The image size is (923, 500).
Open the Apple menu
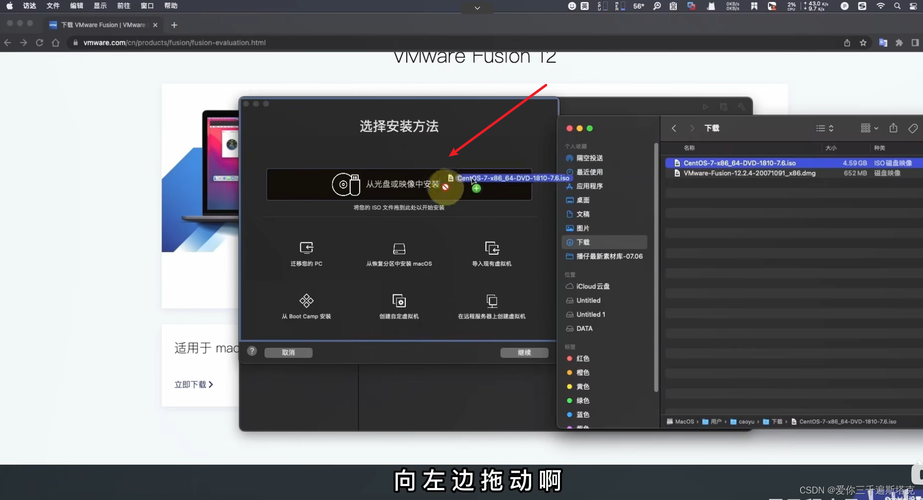click(9, 6)
